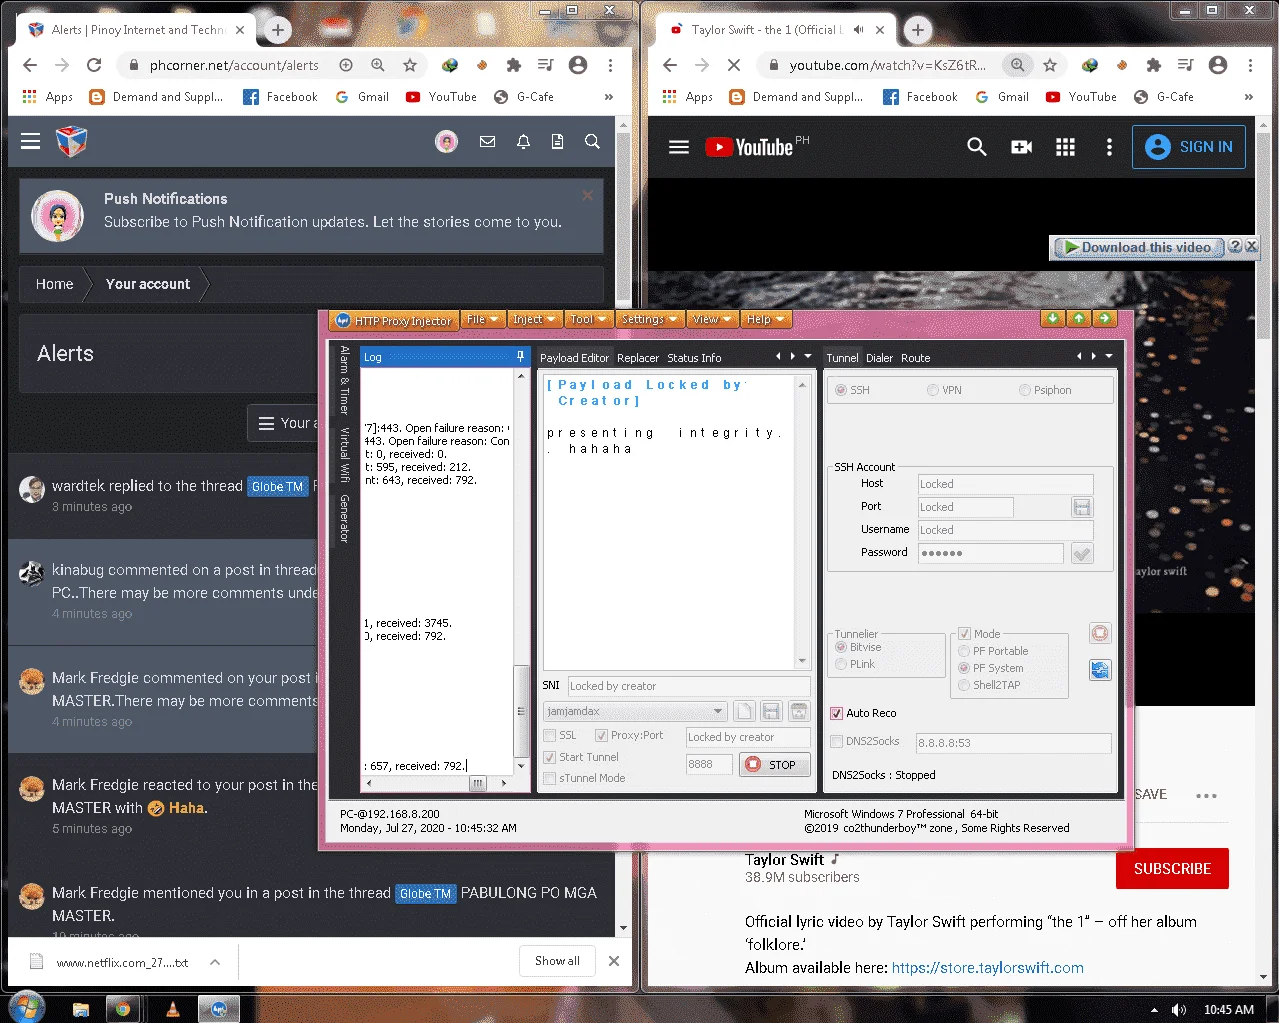The height and width of the screenshot is (1023, 1279).
Task: Open the Alarm & Timer side tab
Action: (344, 380)
